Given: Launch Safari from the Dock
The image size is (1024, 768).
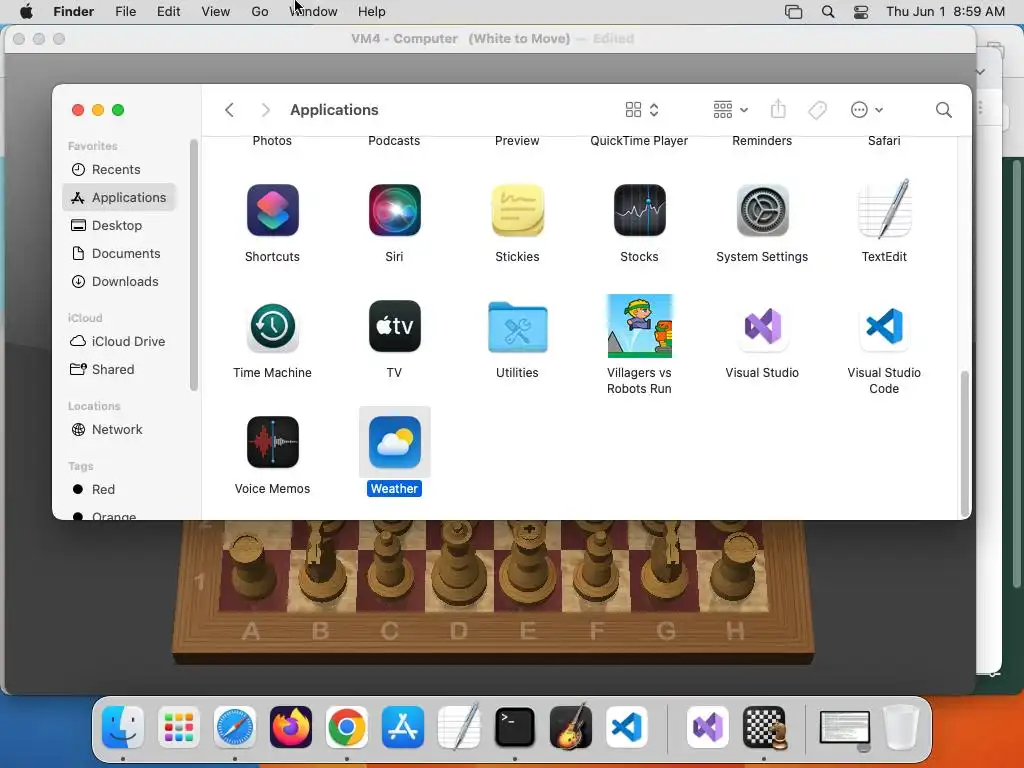Looking at the screenshot, I should coord(234,727).
